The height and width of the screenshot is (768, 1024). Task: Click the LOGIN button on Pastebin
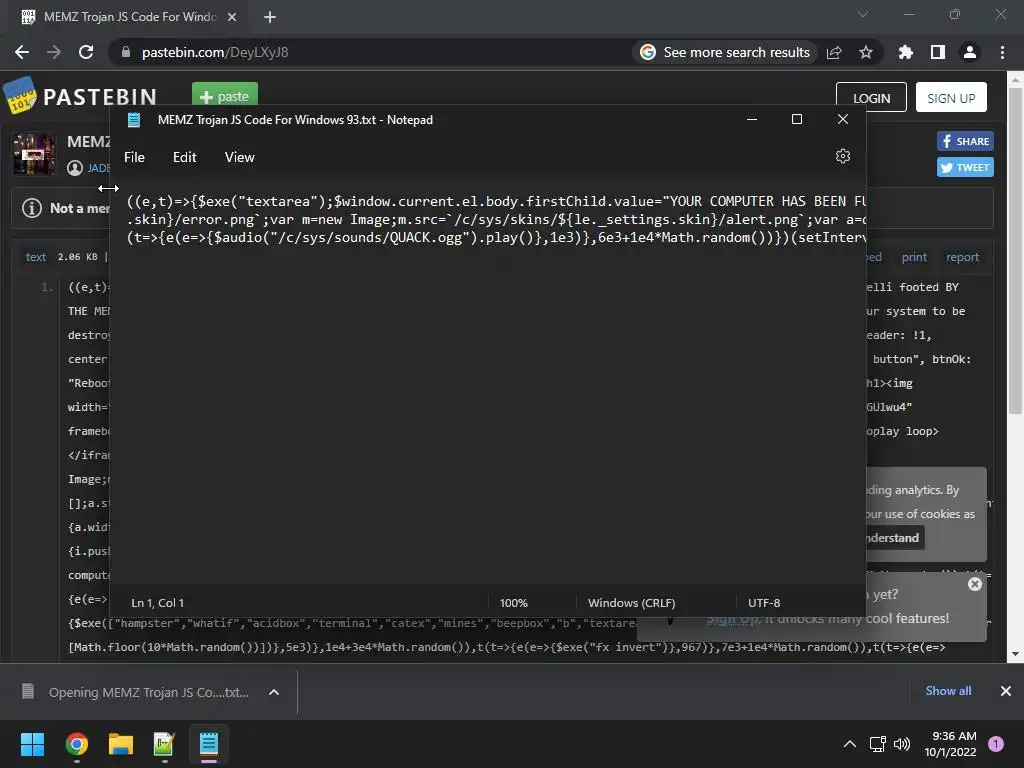(x=871, y=98)
